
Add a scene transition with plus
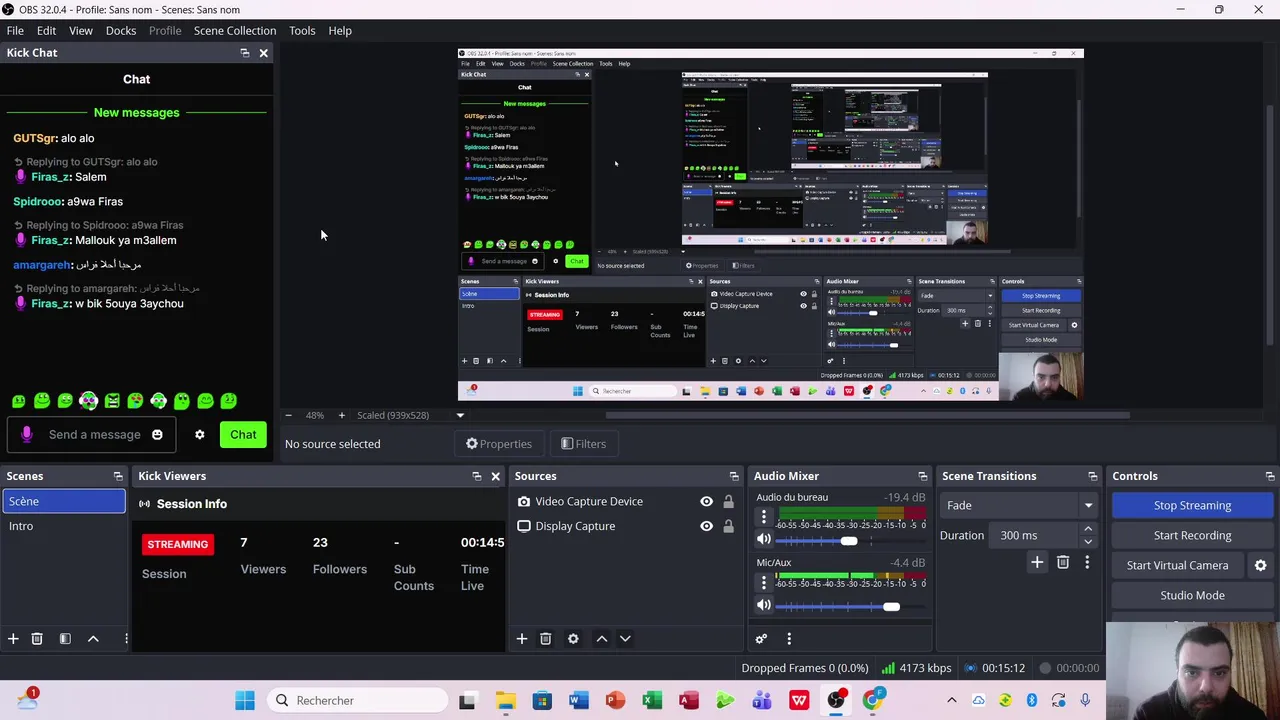[1037, 563]
